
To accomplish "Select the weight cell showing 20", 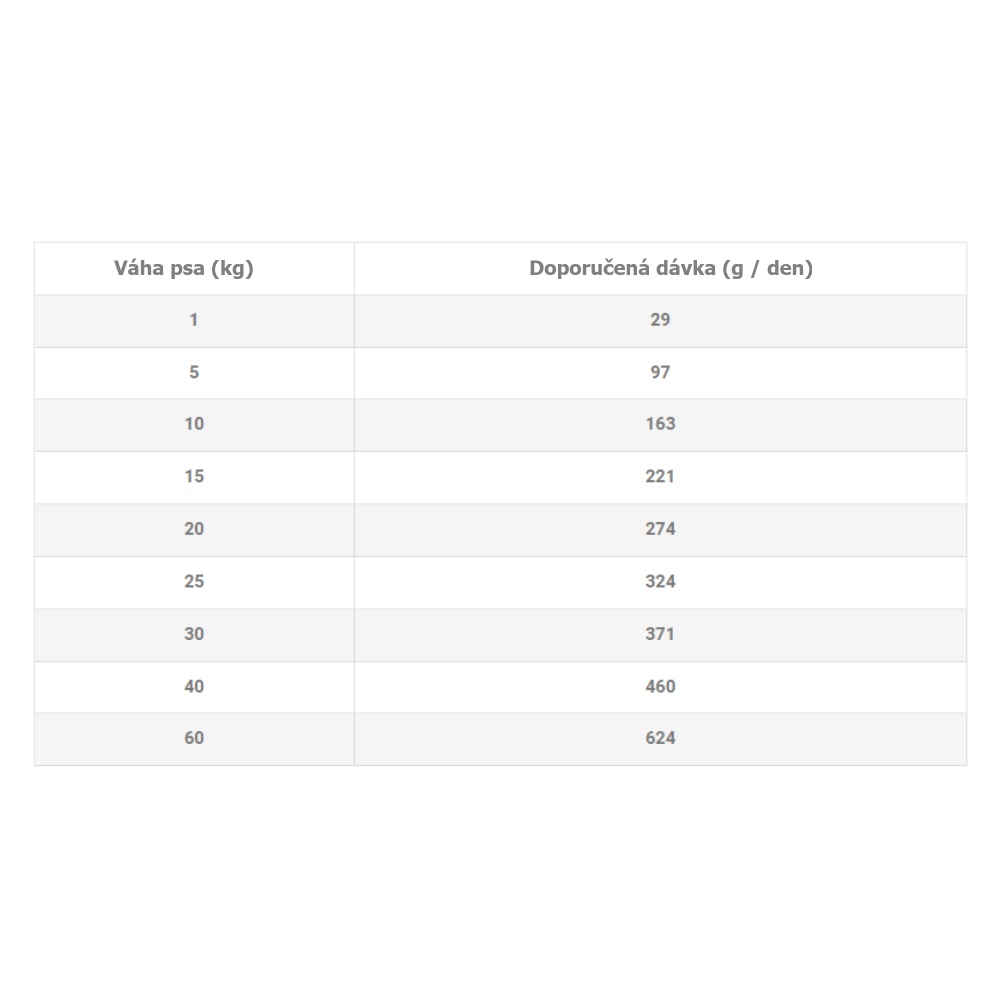I will 194,529.
